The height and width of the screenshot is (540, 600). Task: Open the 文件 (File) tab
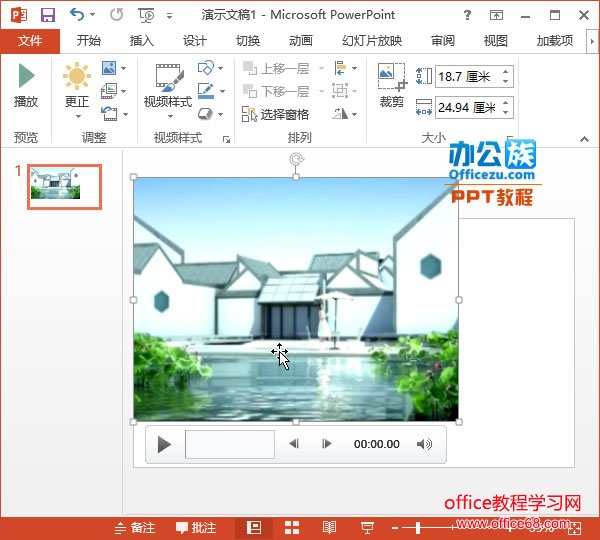coord(30,41)
